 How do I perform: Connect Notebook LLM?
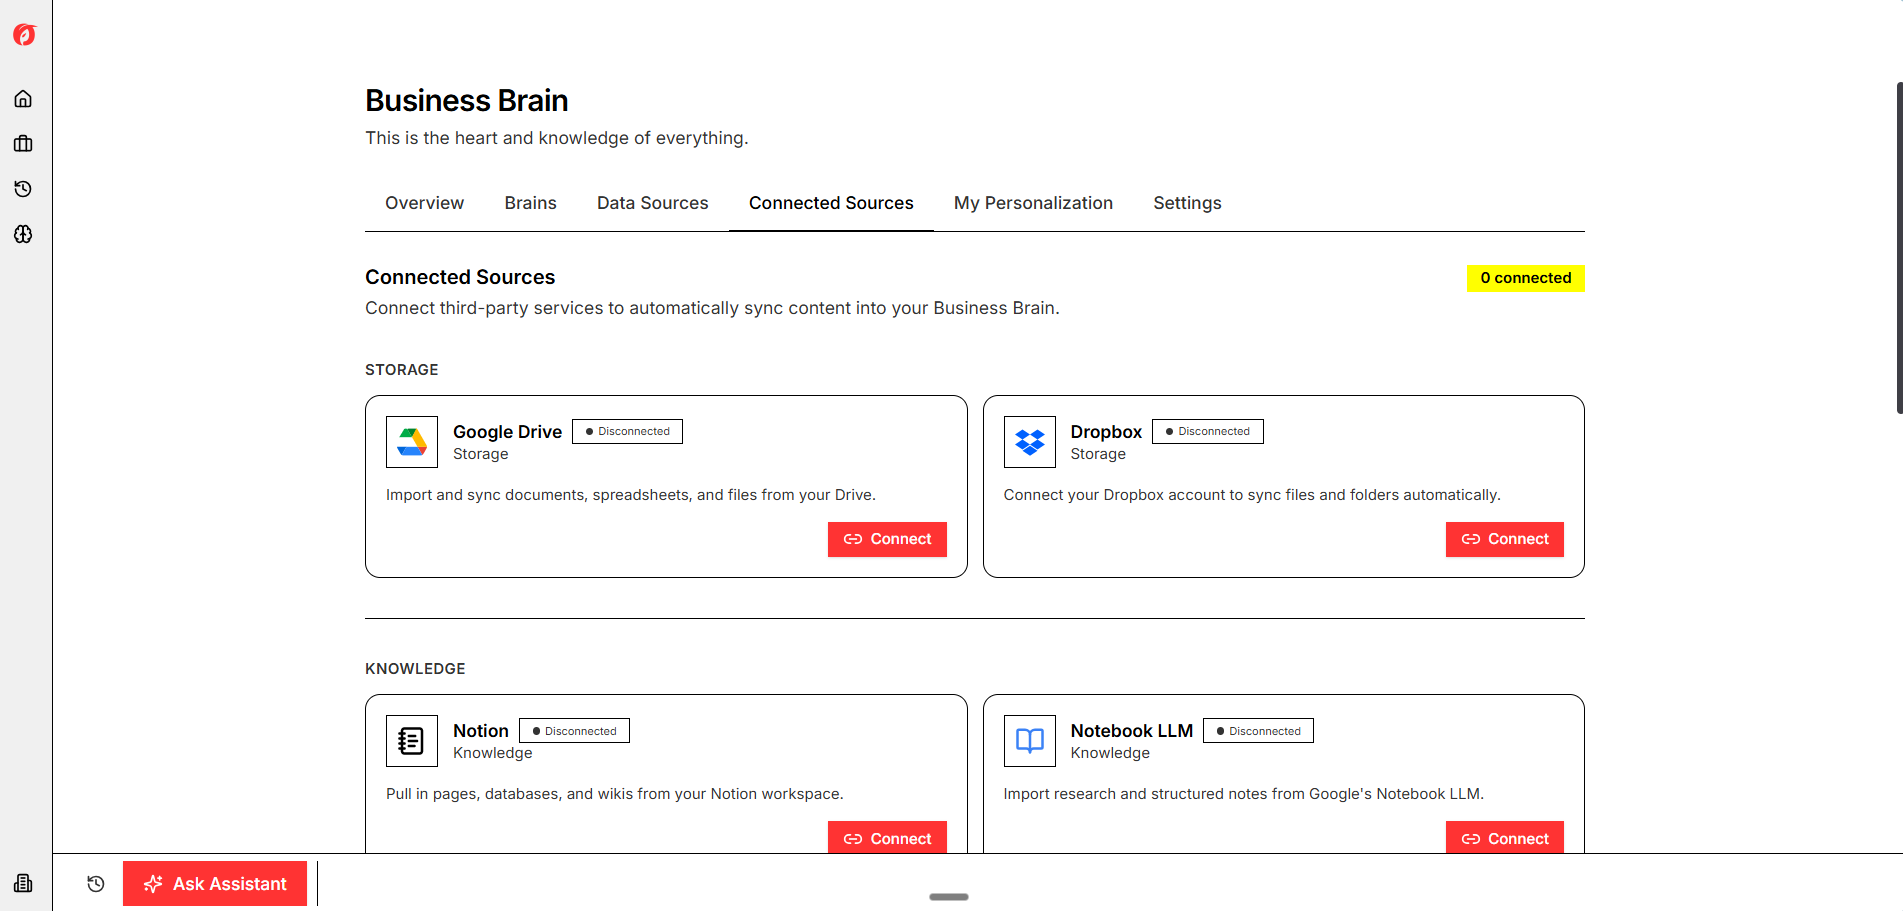[1504, 838]
